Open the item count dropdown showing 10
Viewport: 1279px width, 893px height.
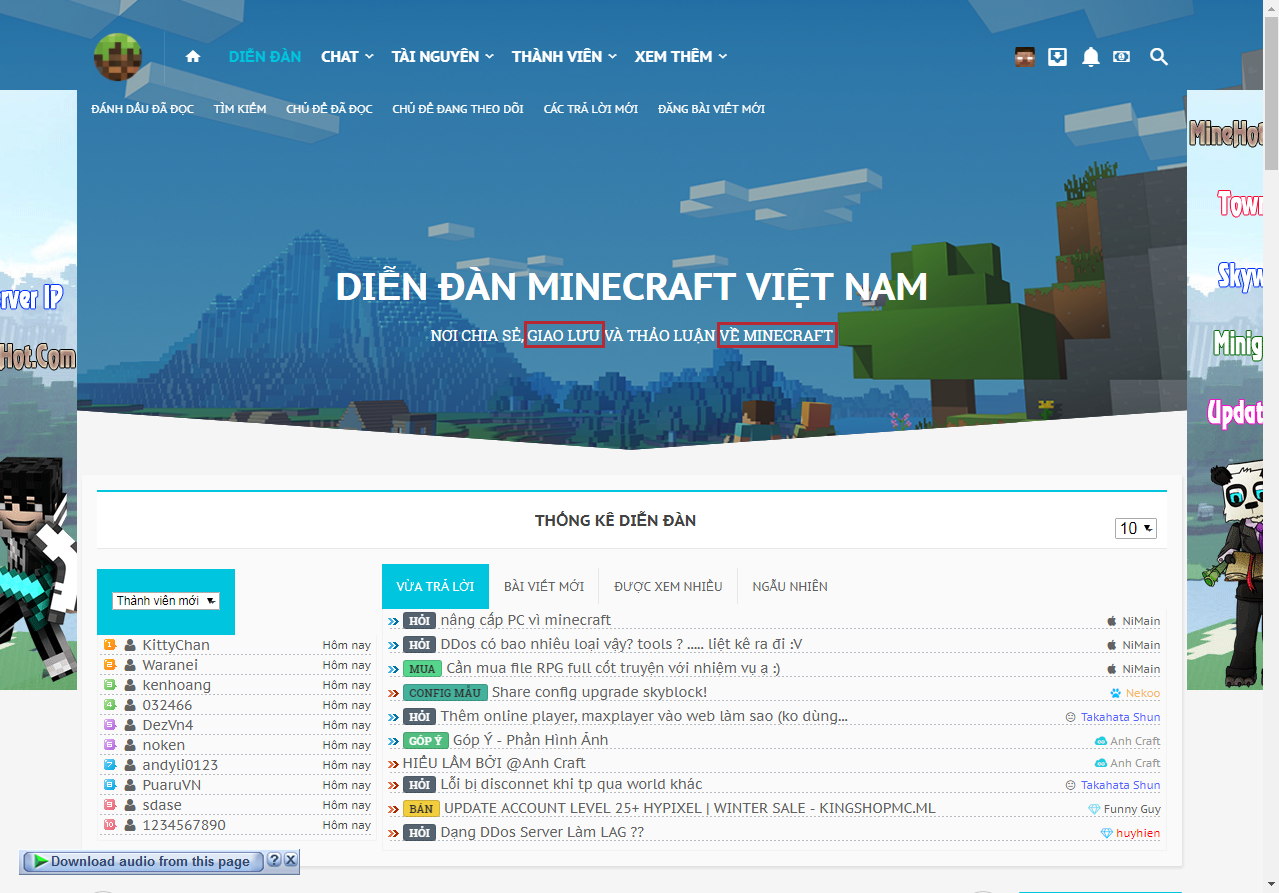click(x=1136, y=528)
